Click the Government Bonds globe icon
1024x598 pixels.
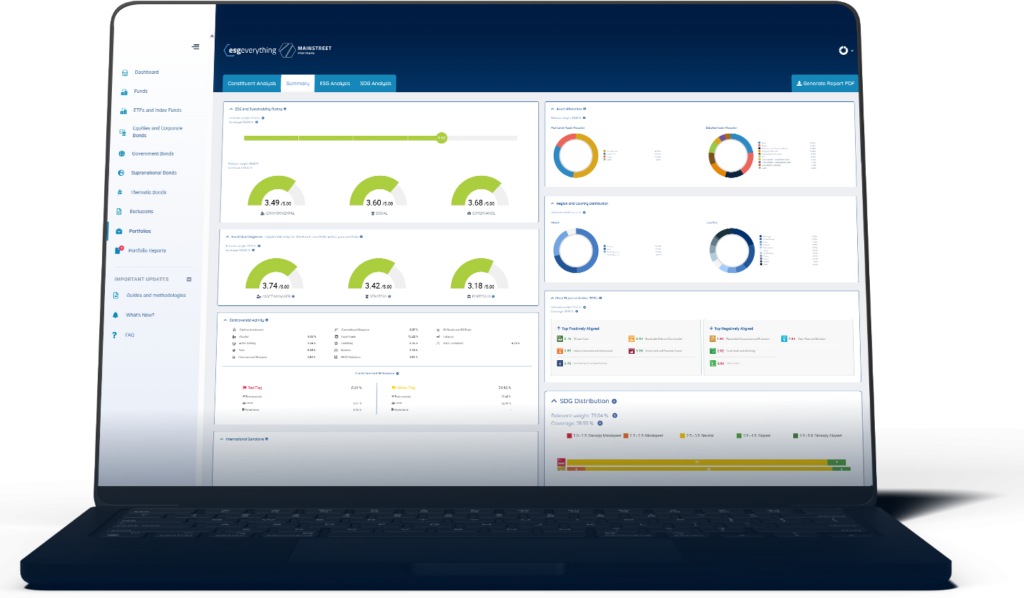[122, 154]
